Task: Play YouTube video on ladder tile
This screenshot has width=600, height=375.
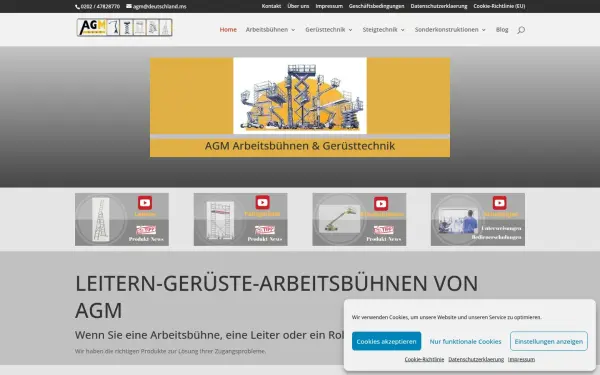Action: tap(145, 203)
